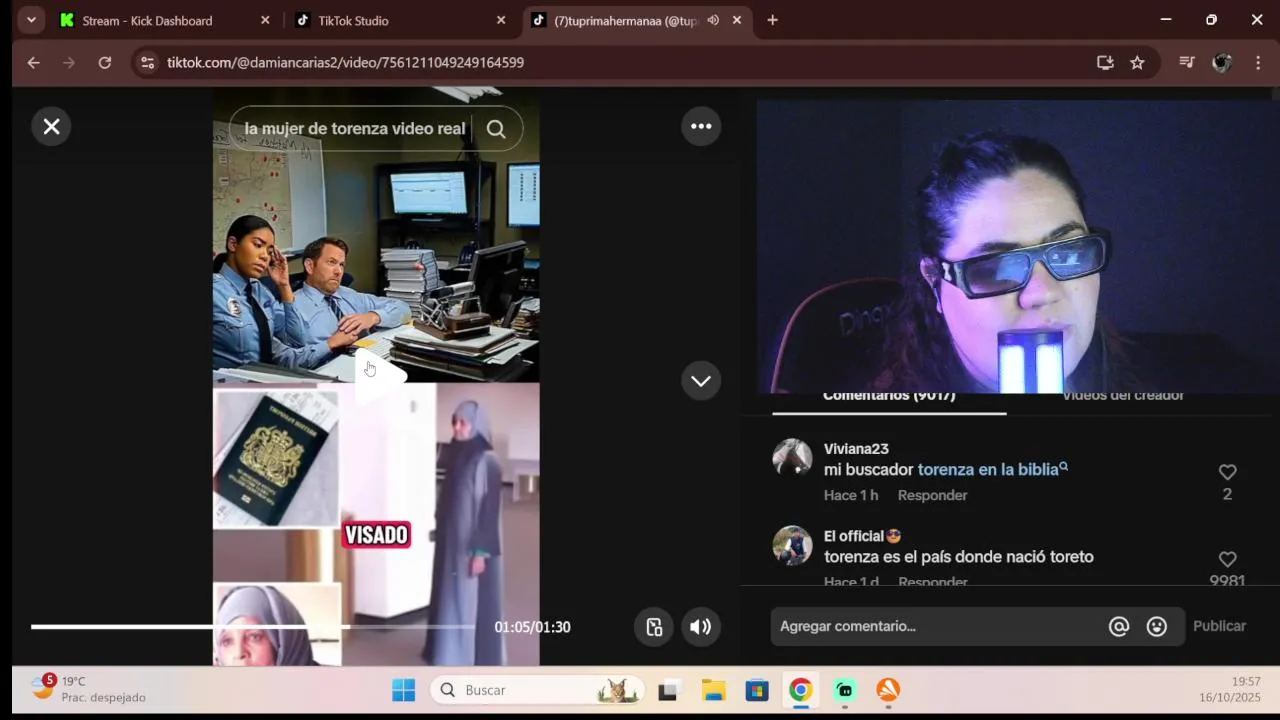Image resolution: width=1280 pixels, height=720 pixels.
Task: Open File Explorer from the taskbar
Action: [713, 690]
